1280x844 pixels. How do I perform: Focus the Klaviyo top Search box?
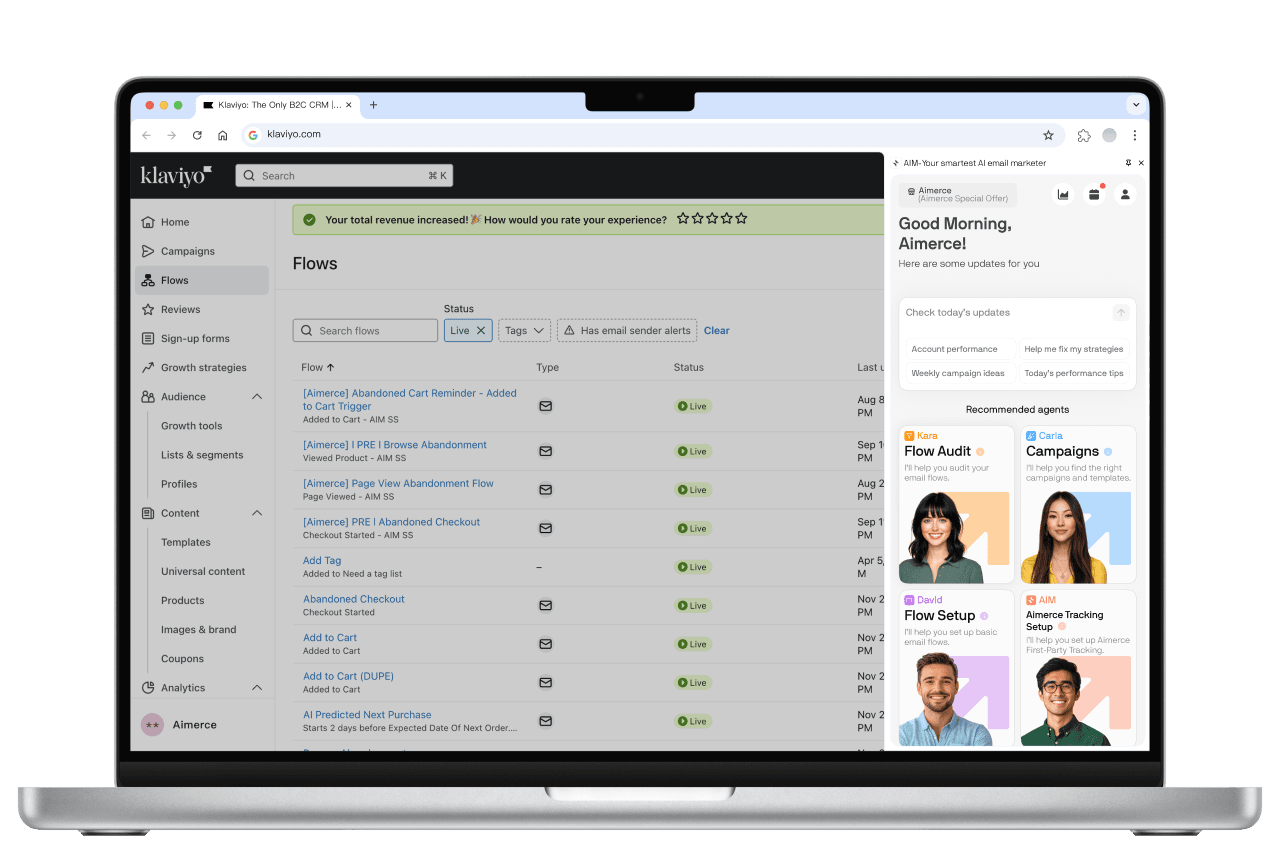[x=344, y=176]
